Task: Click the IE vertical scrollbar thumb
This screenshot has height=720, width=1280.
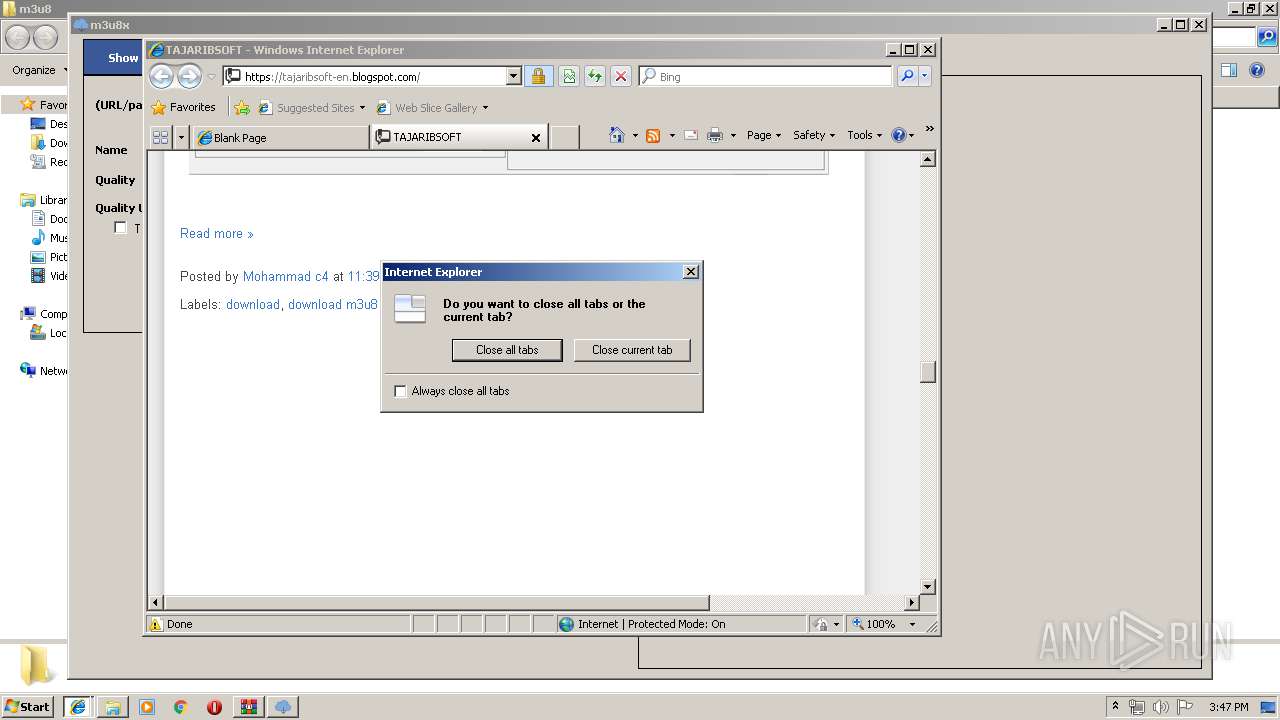Action: click(928, 371)
